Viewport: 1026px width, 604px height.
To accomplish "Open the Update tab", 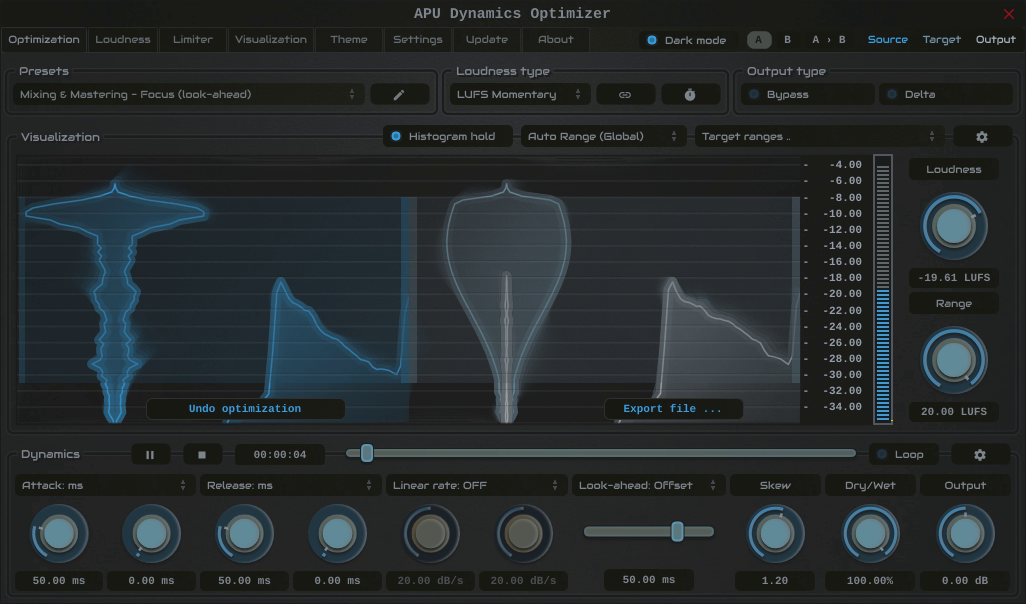I will click(x=487, y=39).
